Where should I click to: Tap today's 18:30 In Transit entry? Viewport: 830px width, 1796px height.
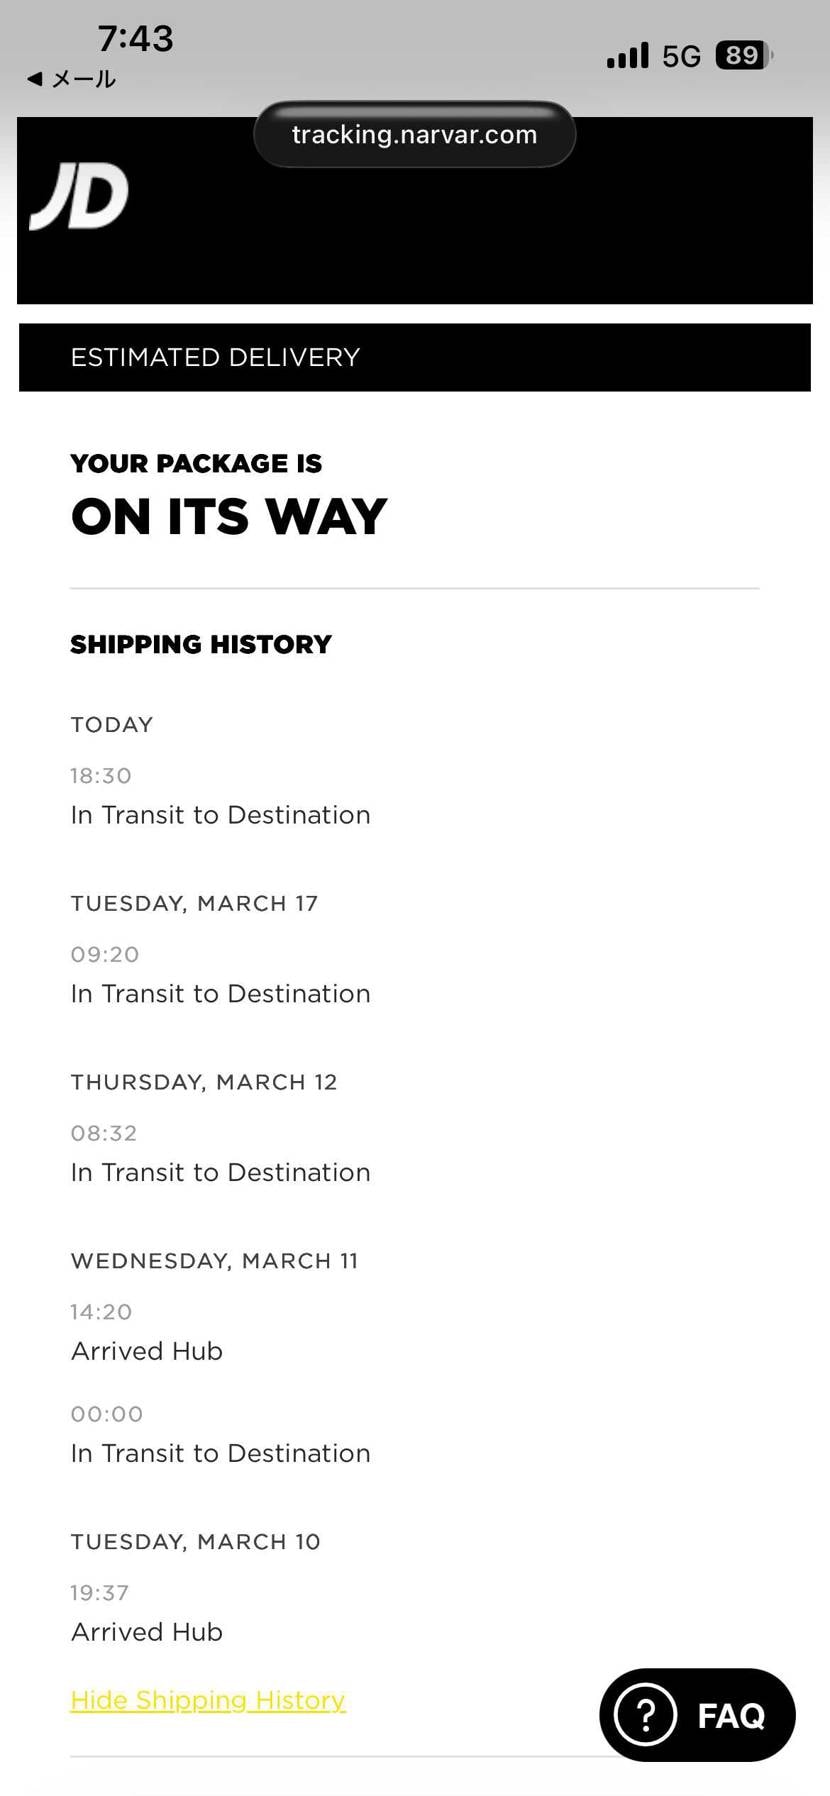(x=220, y=814)
